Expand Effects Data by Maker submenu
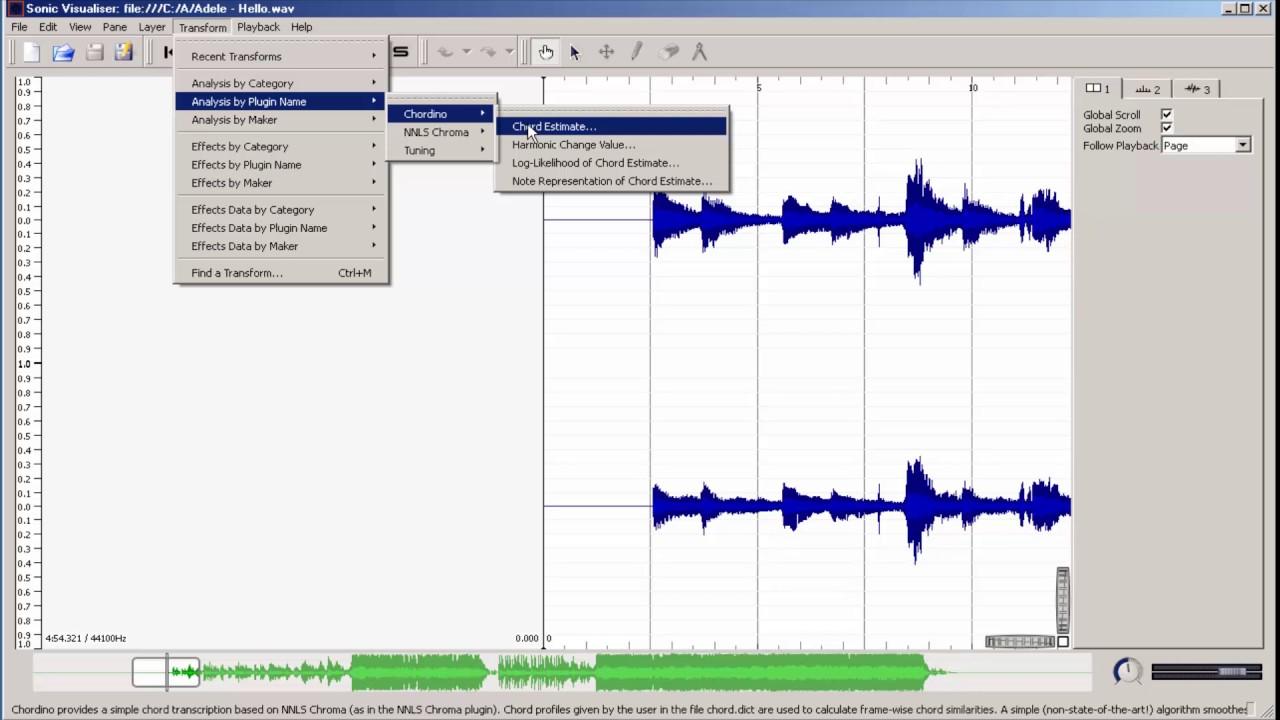This screenshot has height=720, width=1280. (282, 245)
